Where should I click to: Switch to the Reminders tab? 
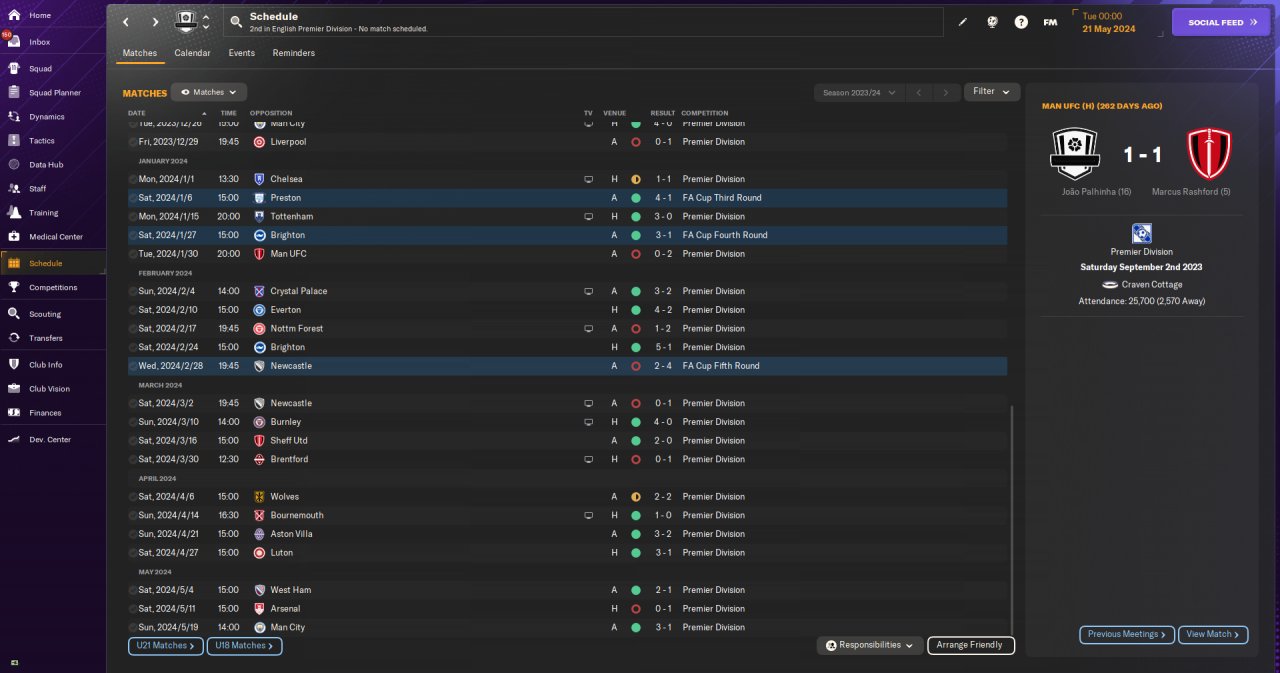tap(293, 53)
